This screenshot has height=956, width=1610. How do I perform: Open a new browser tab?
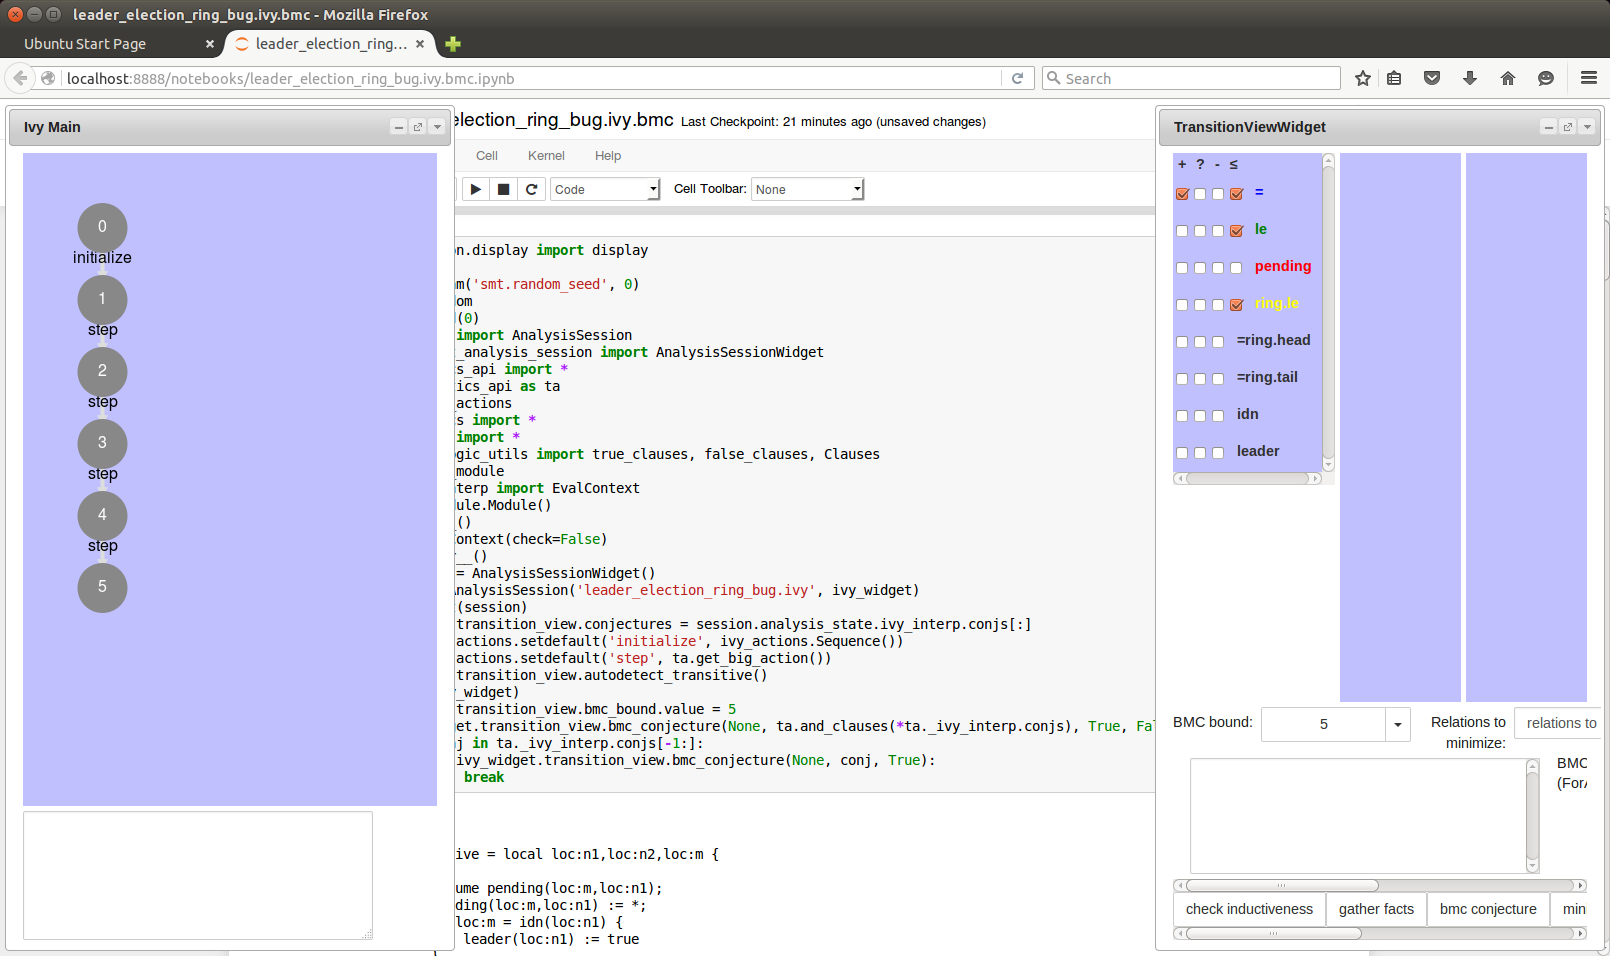[453, 44]
